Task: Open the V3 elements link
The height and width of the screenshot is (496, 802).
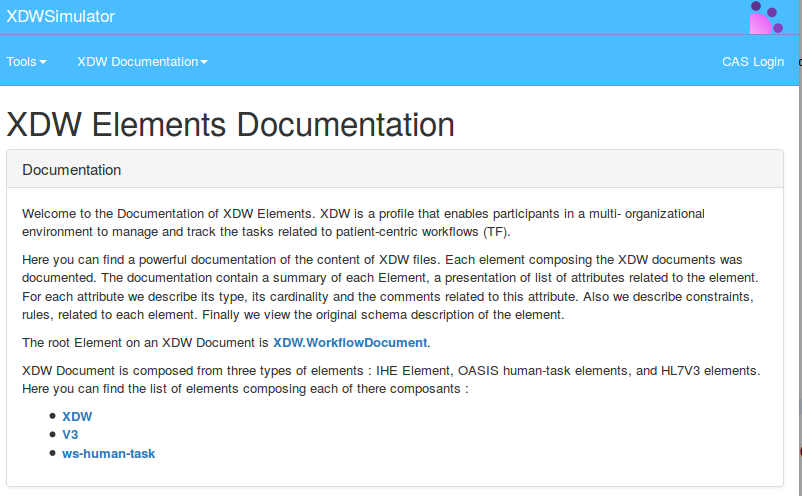Action: (70, 435)
